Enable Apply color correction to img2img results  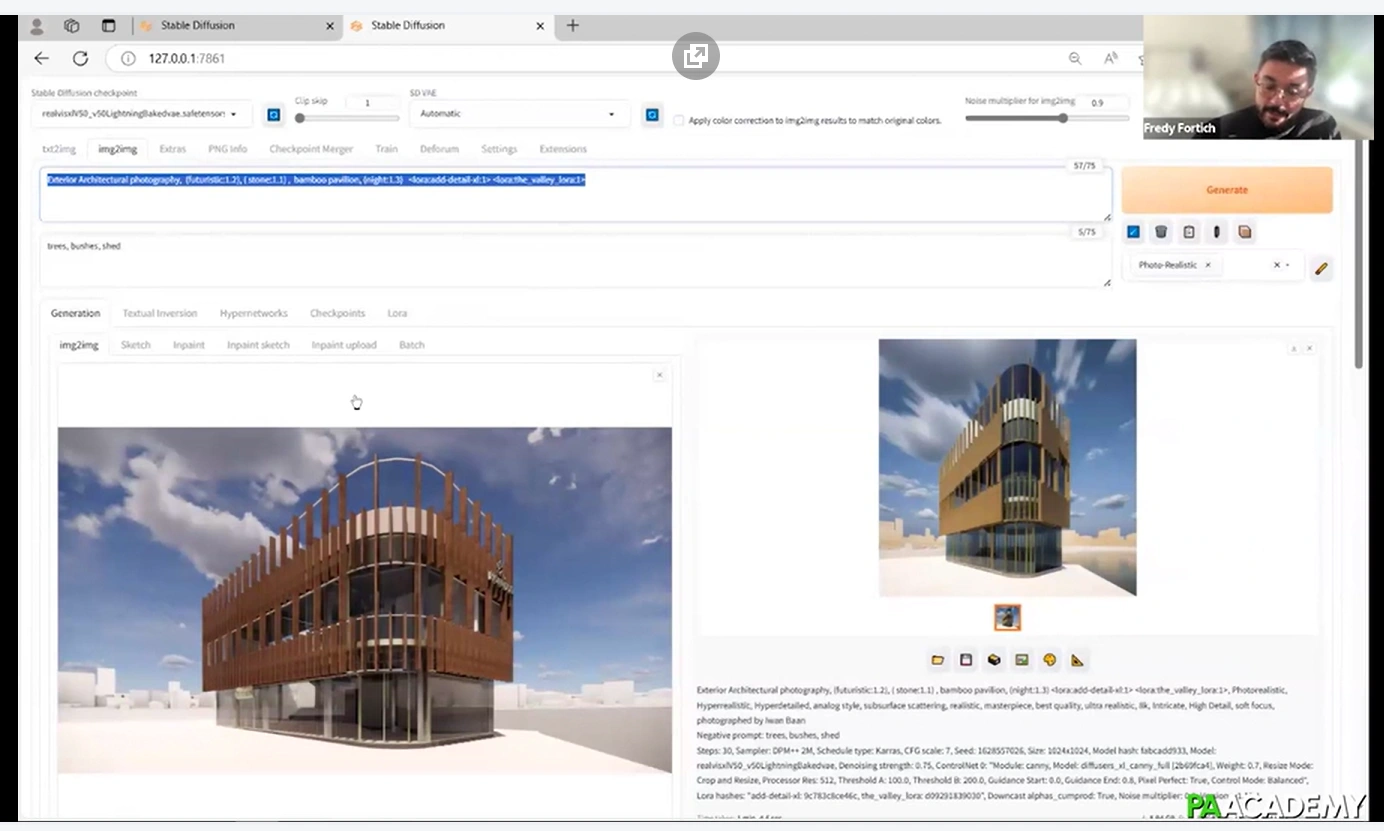click(677, 120)
